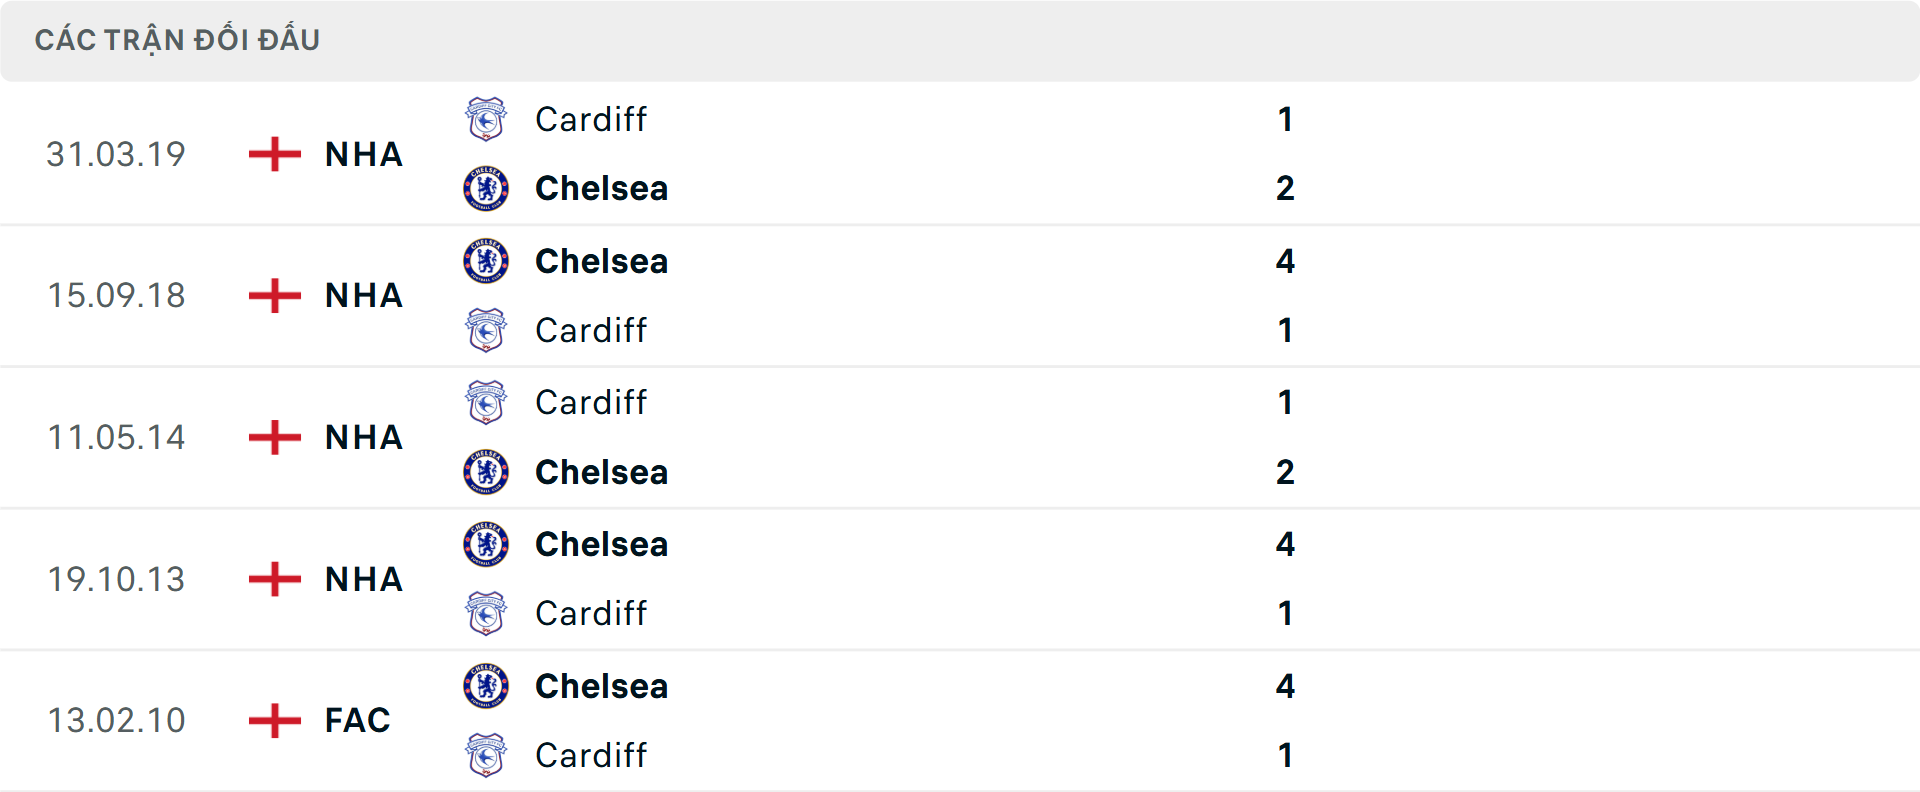Click the CÁC TRẬN ĐỐI ĐẤU header

178,39
